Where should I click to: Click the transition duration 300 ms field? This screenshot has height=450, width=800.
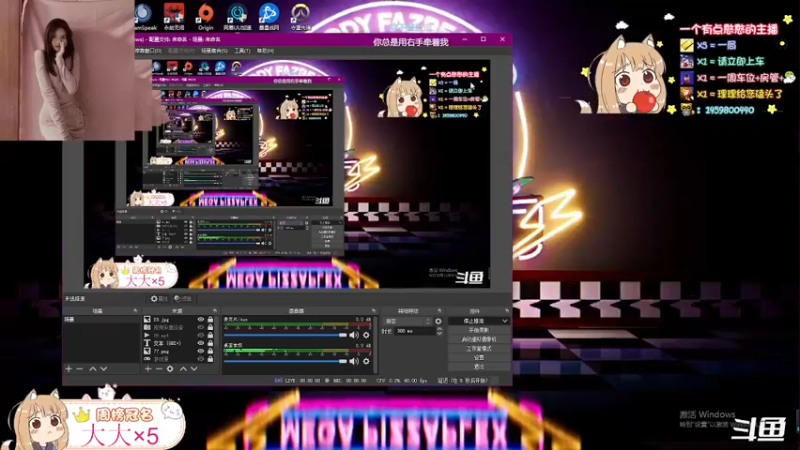pos(415,331)
